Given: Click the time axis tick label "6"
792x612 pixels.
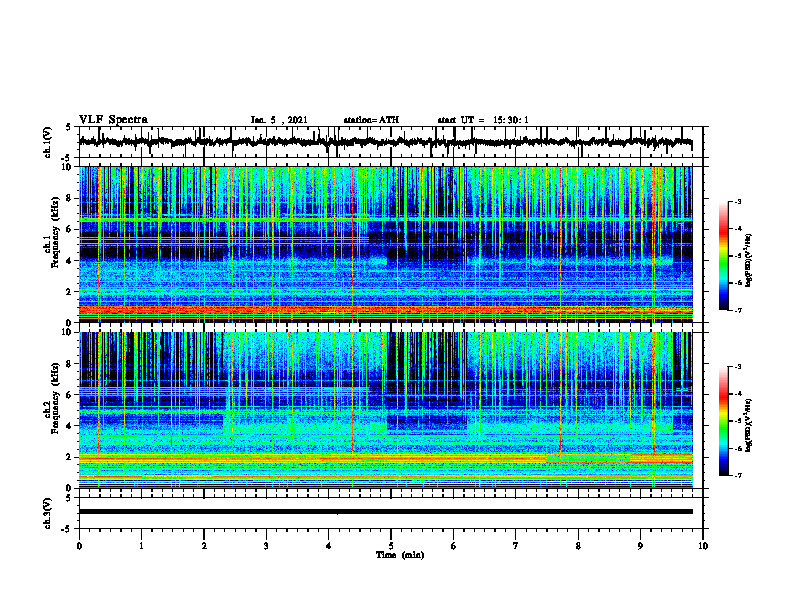Looking at the screenshot, I should click(453, 546).
